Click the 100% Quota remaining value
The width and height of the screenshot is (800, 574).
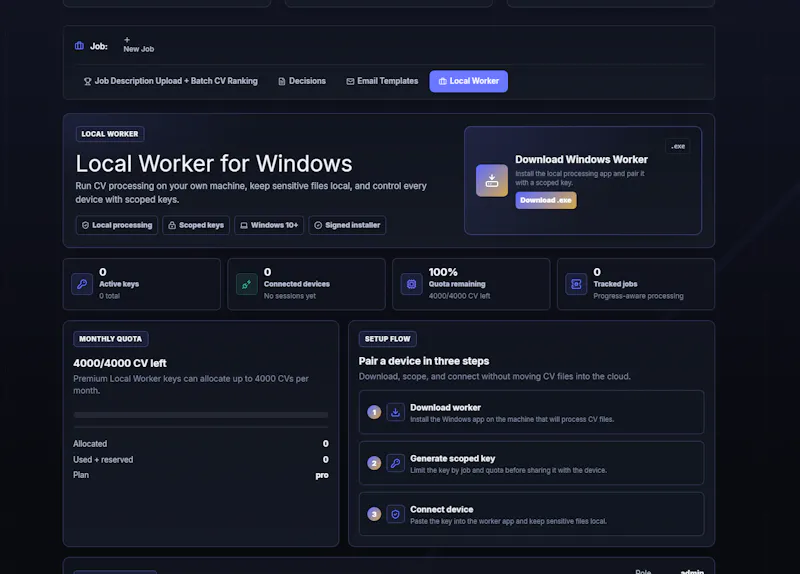(443, 272)
